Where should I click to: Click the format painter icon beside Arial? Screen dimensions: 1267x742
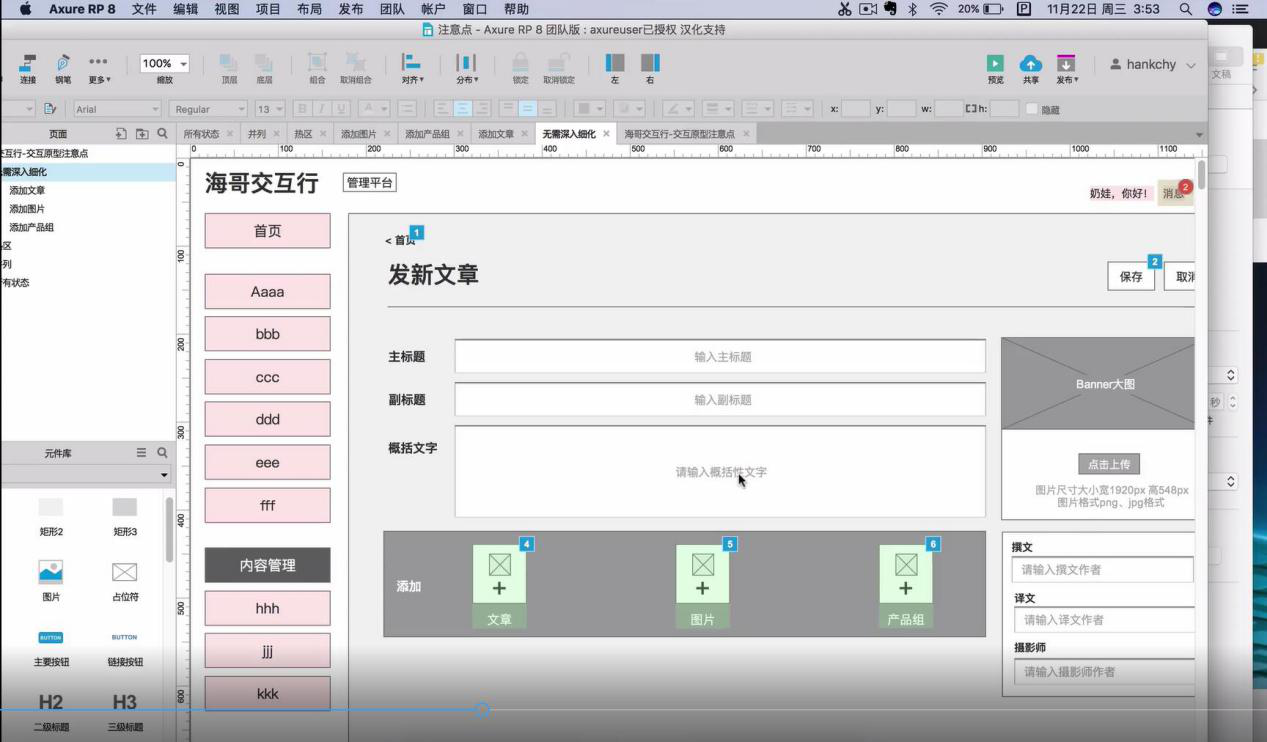[x=51, y=109]
